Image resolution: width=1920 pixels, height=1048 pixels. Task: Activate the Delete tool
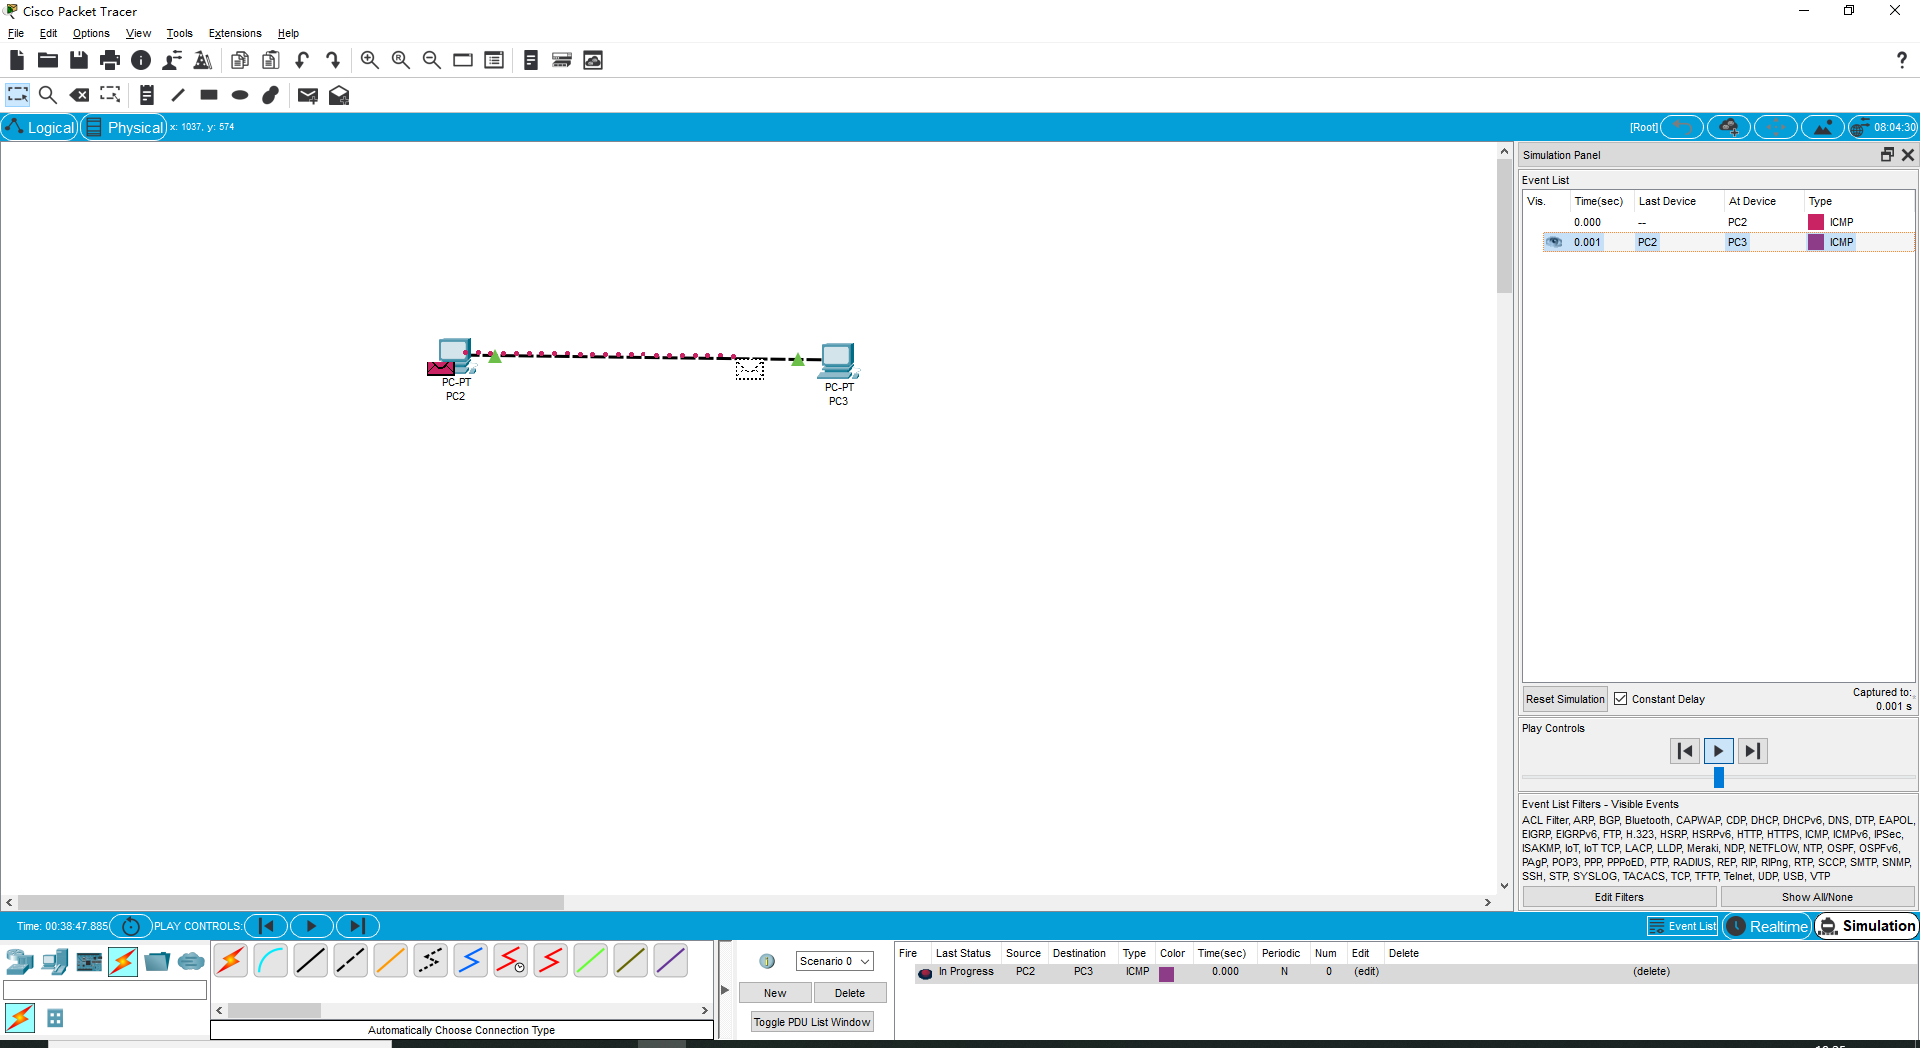79,95
